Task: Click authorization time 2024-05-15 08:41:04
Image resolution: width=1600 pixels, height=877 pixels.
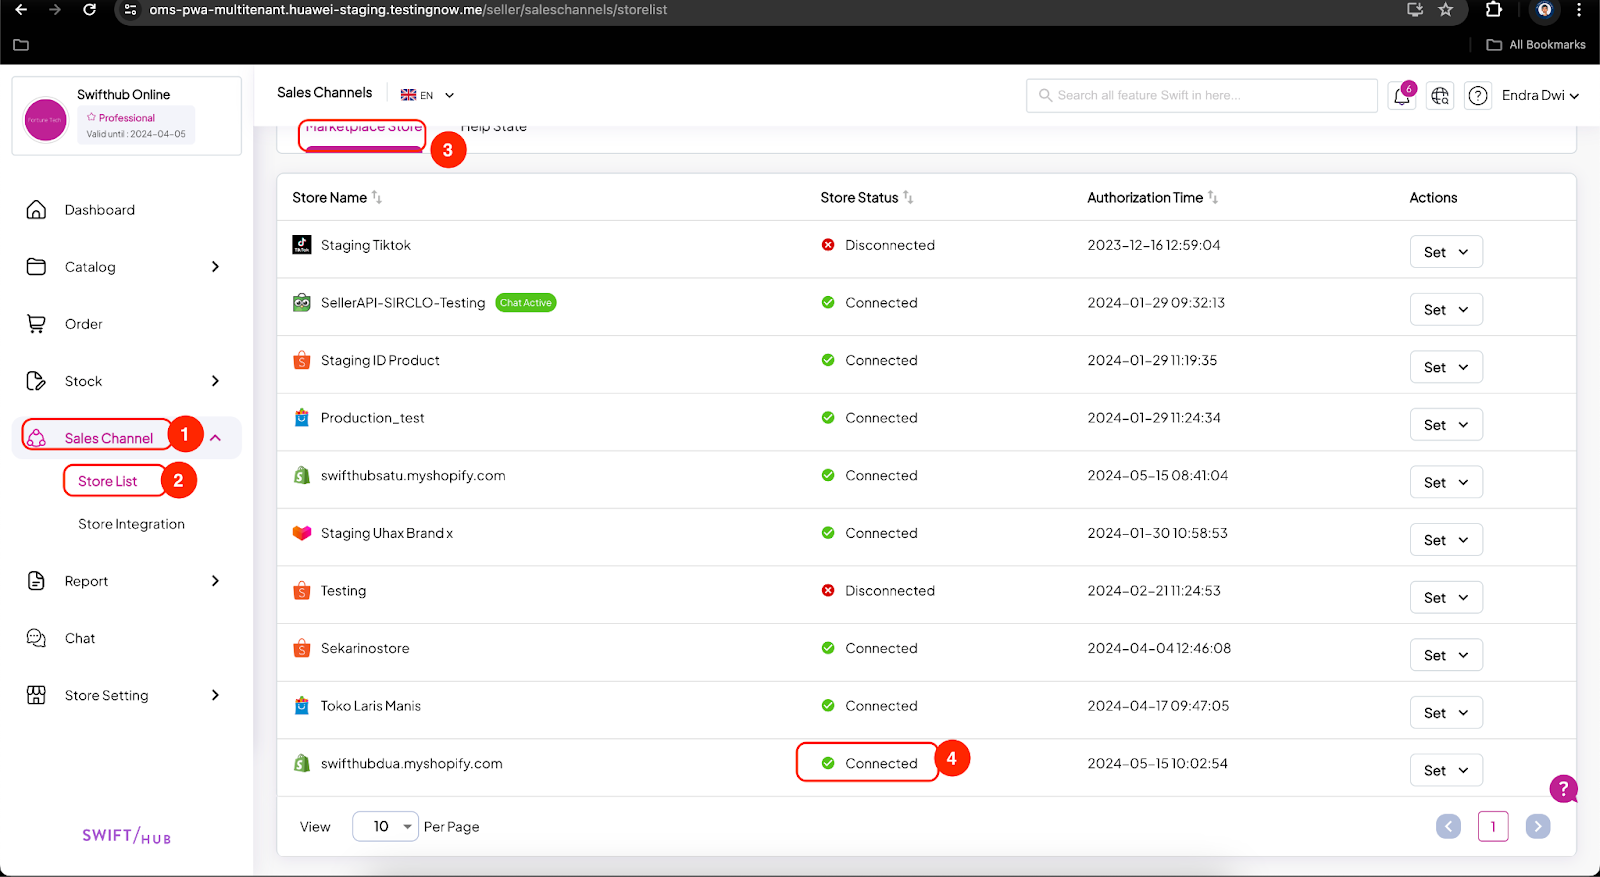Action: pyautogui.click(x=1158, y=476)
